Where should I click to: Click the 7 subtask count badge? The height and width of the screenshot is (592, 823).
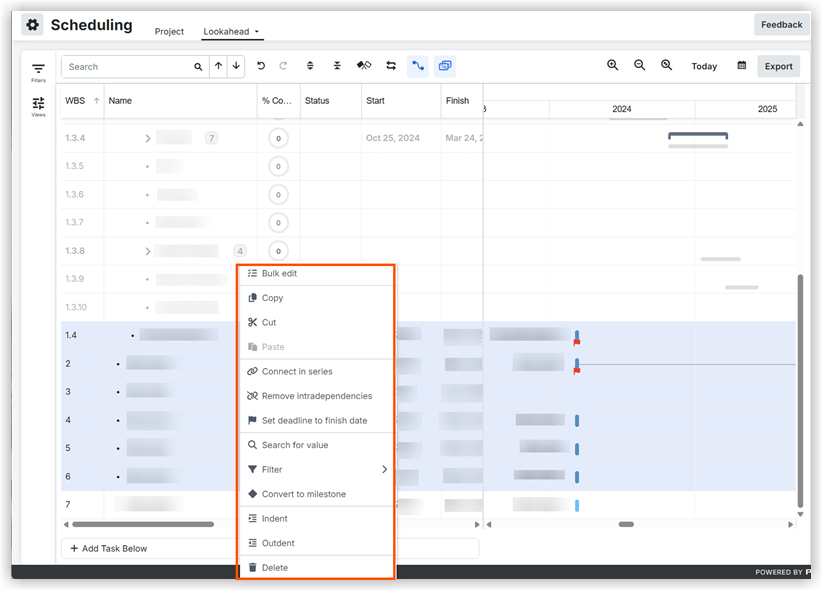(x=212, y=138)
